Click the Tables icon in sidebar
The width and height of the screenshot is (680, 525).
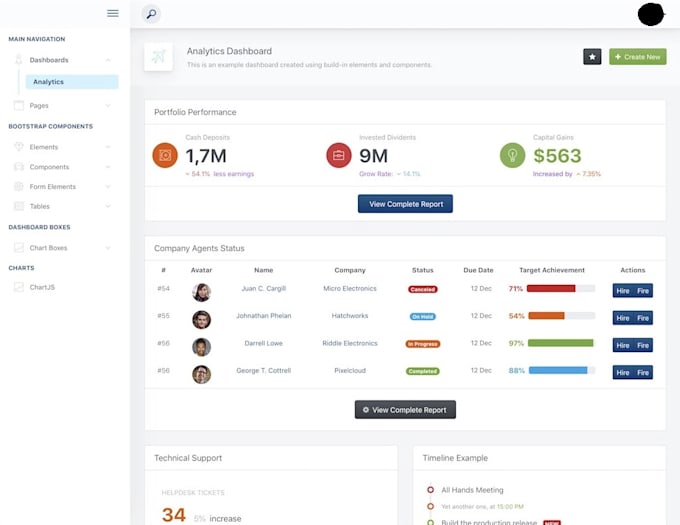coord(19,206)
